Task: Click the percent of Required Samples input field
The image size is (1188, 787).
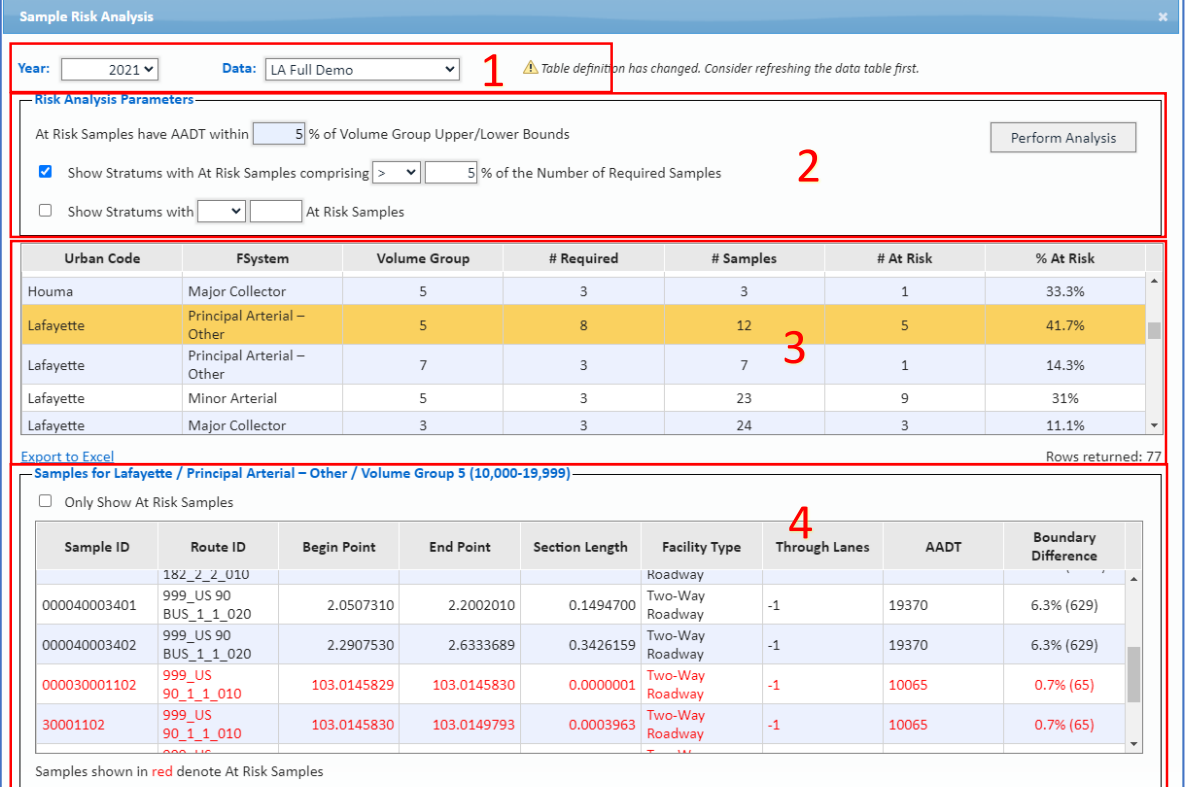Action: tap(450, 173)
